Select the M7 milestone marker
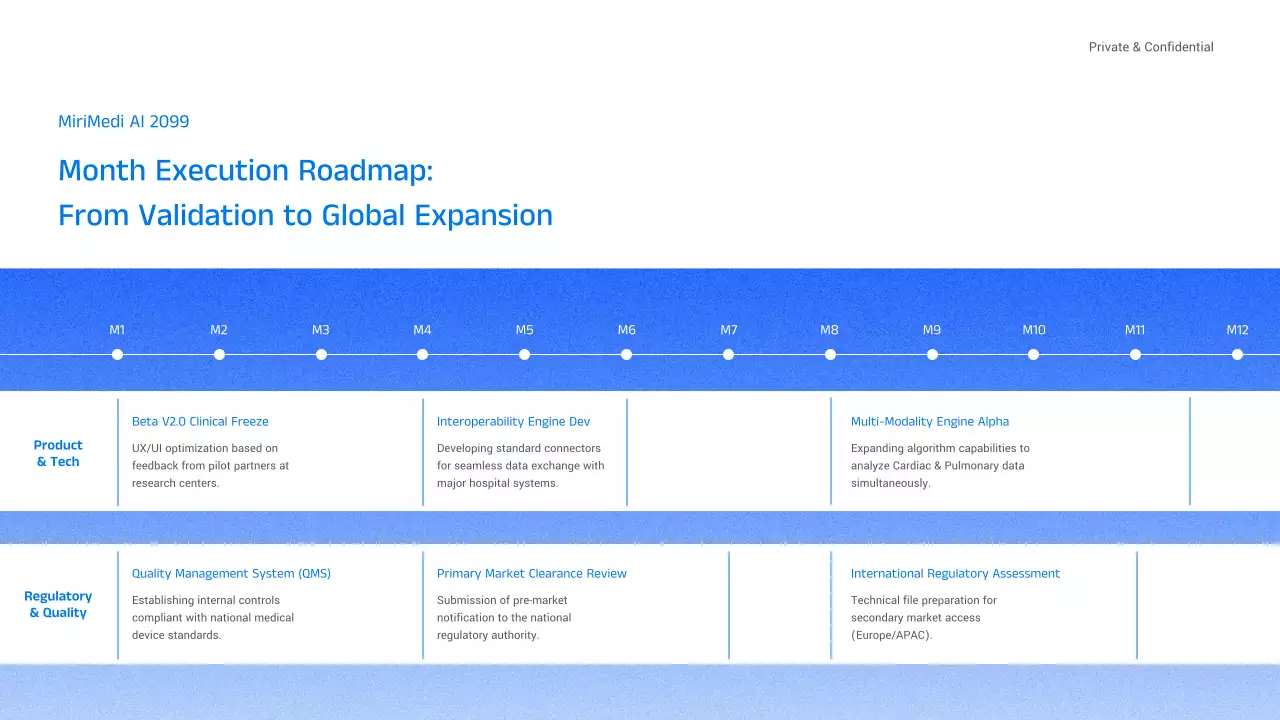 click(x=728, y=354)
